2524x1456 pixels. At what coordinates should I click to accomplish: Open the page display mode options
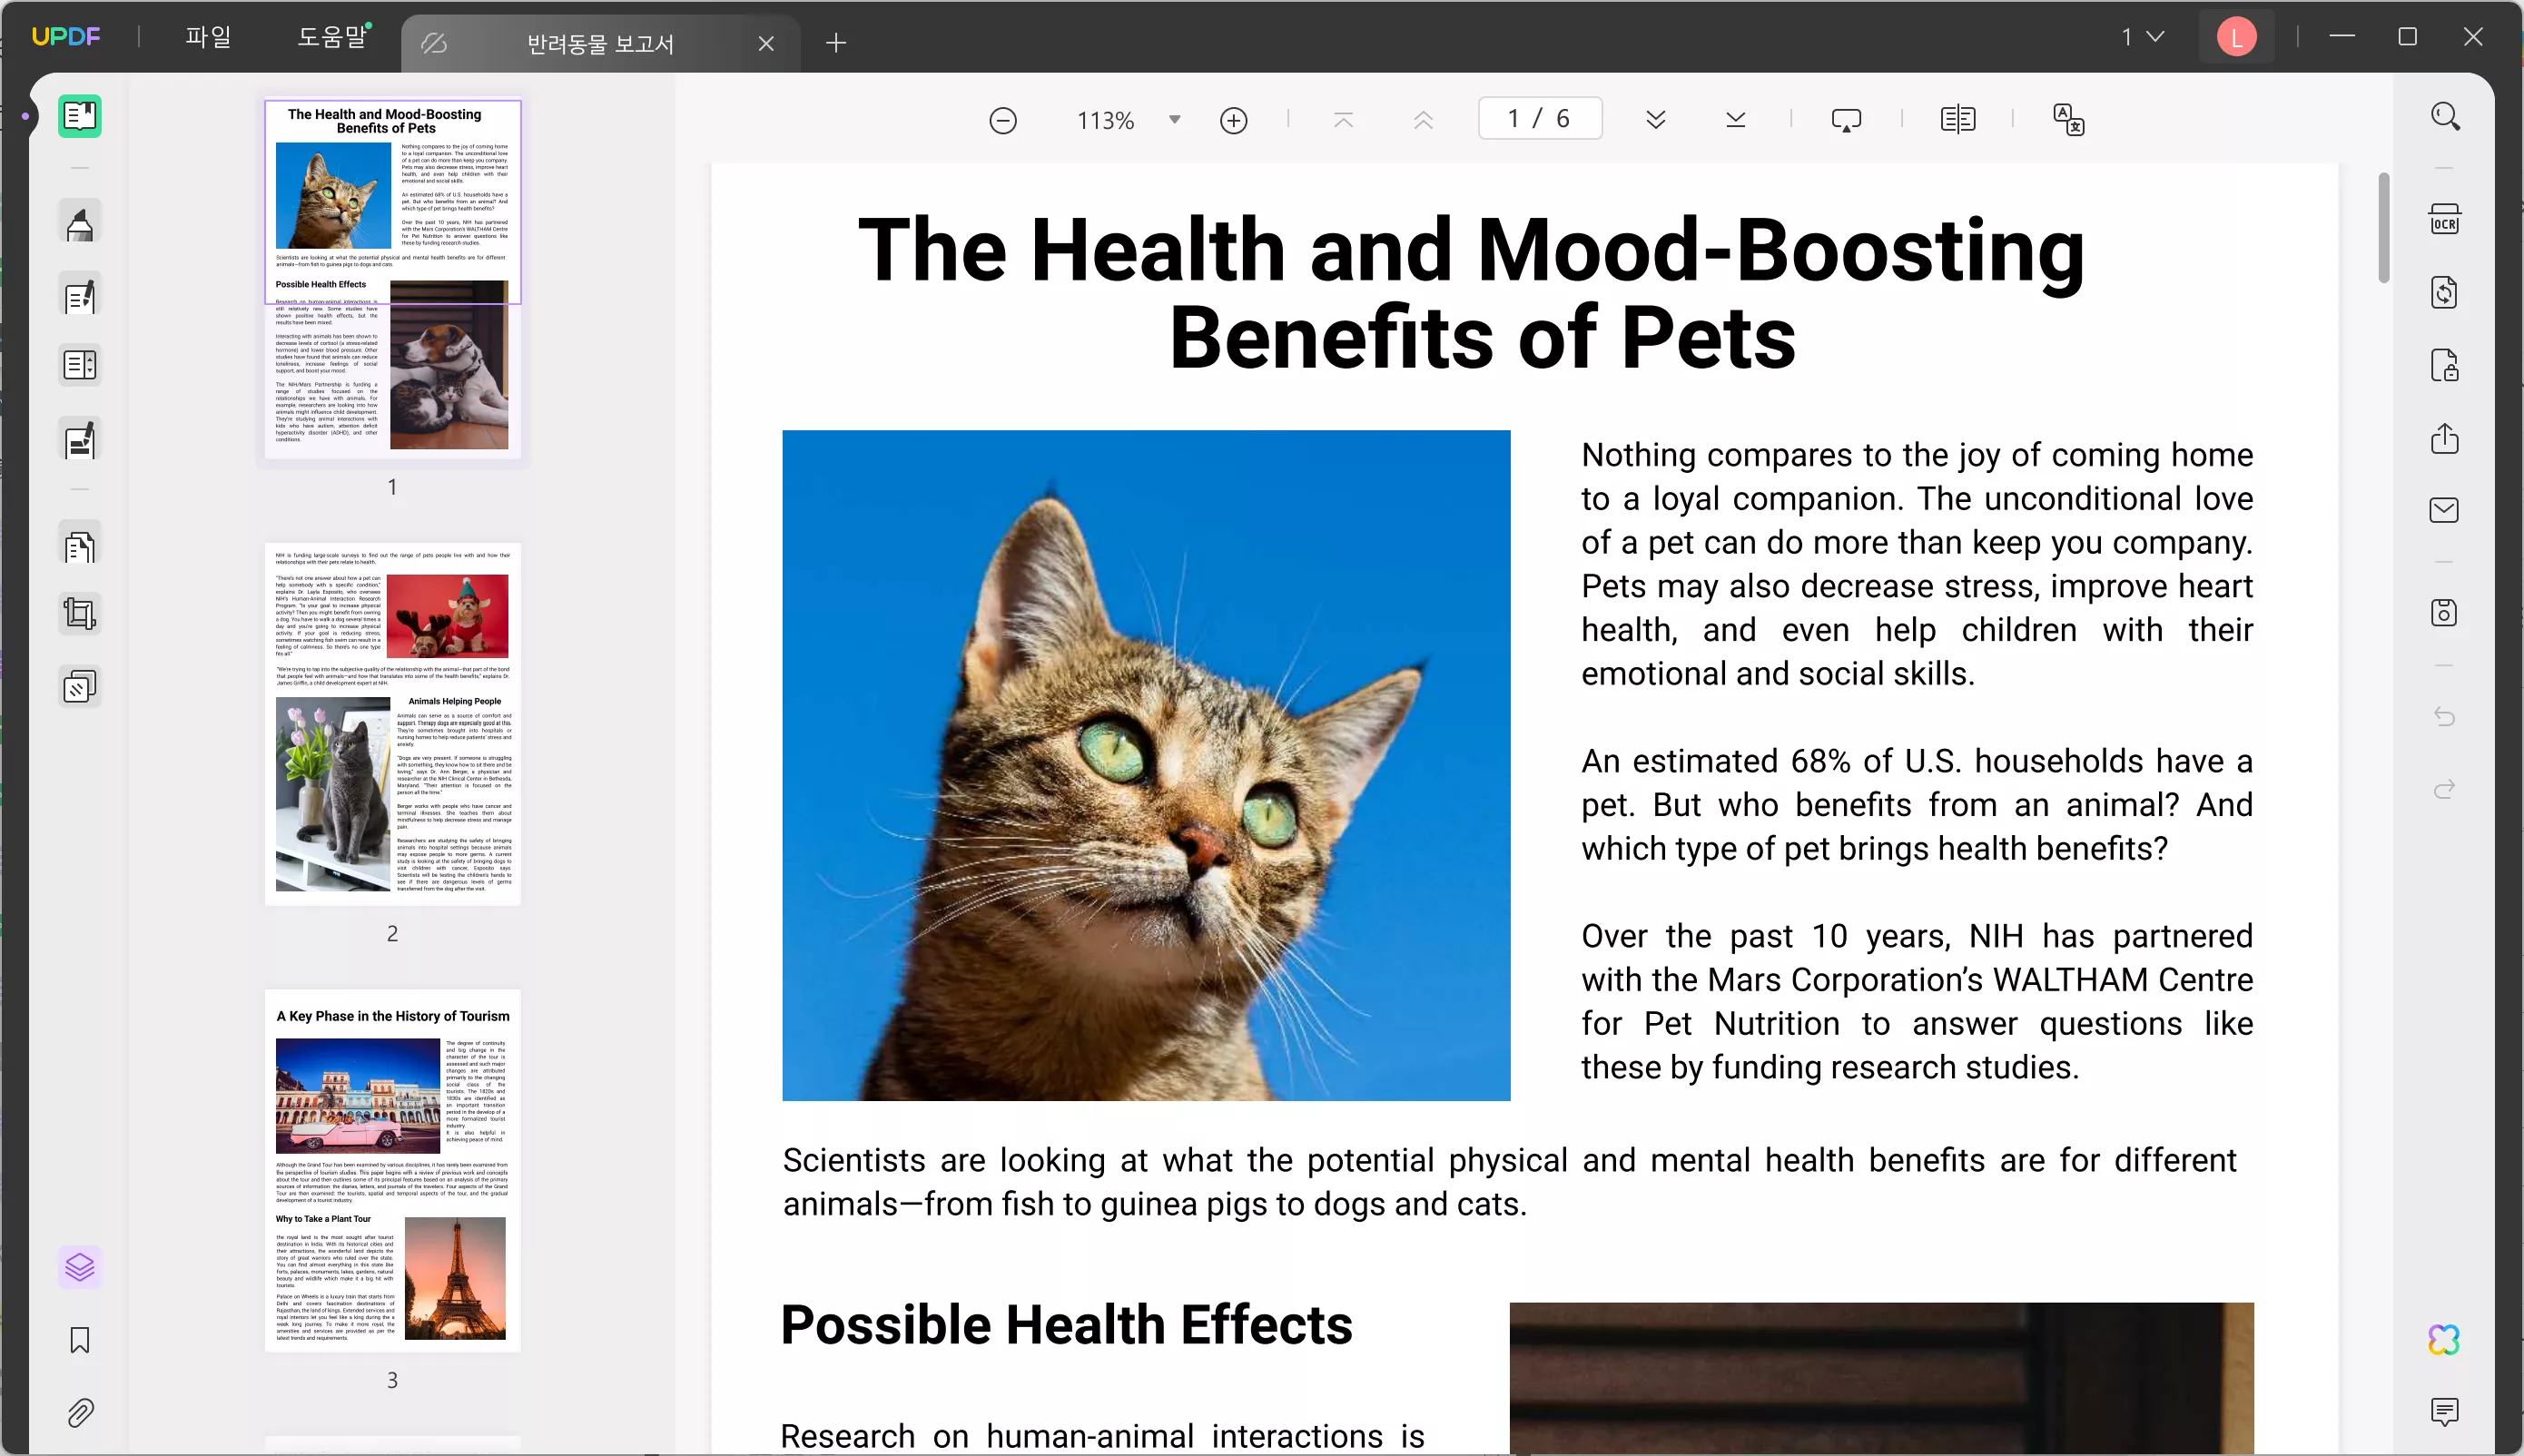tap(1957, 119)
